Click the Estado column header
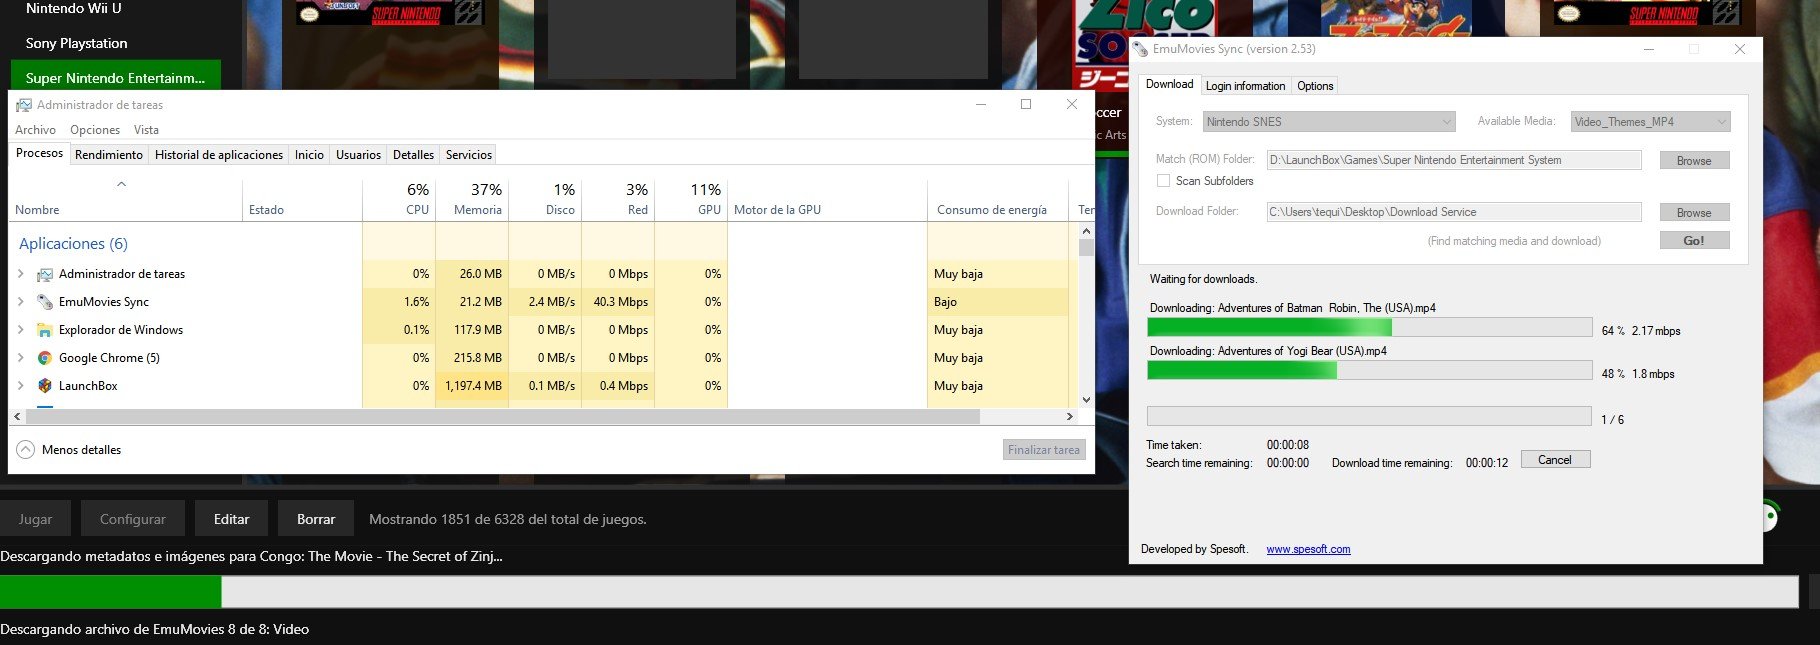Viewport: 1820px width, 645px height. pos(303,200)
